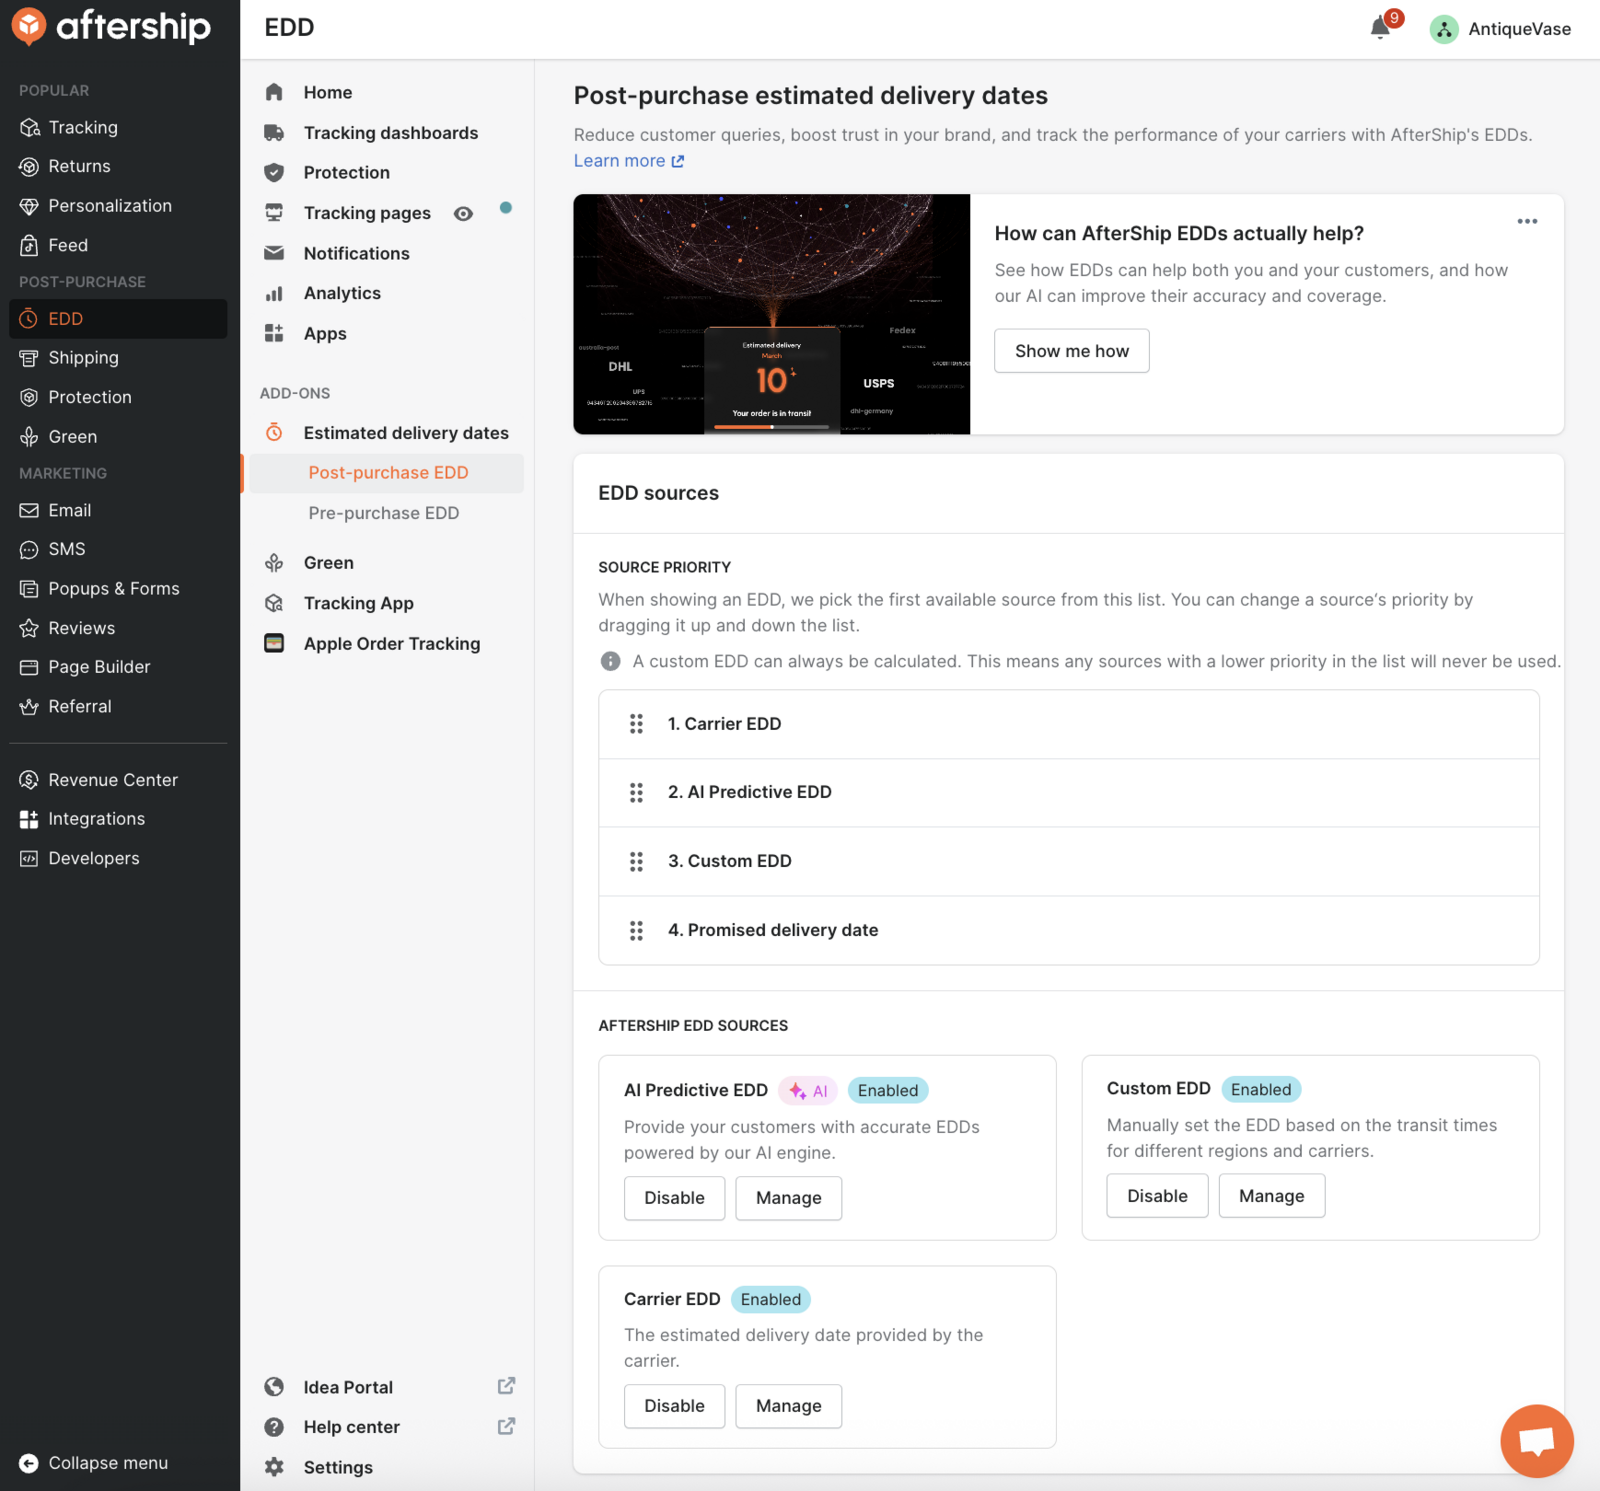Click the Apps grid icon

coord(274,333)
